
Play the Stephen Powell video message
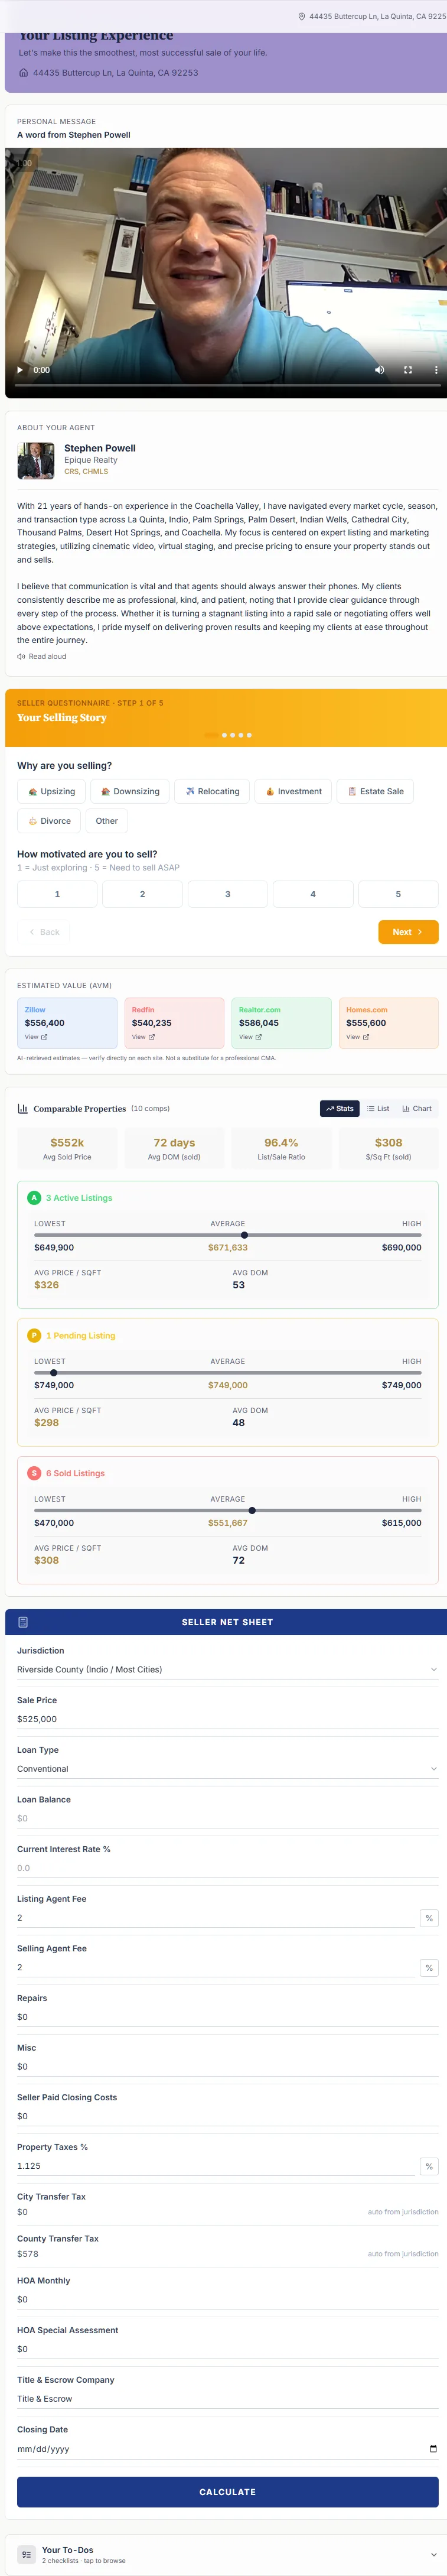(x=20, y=370)
